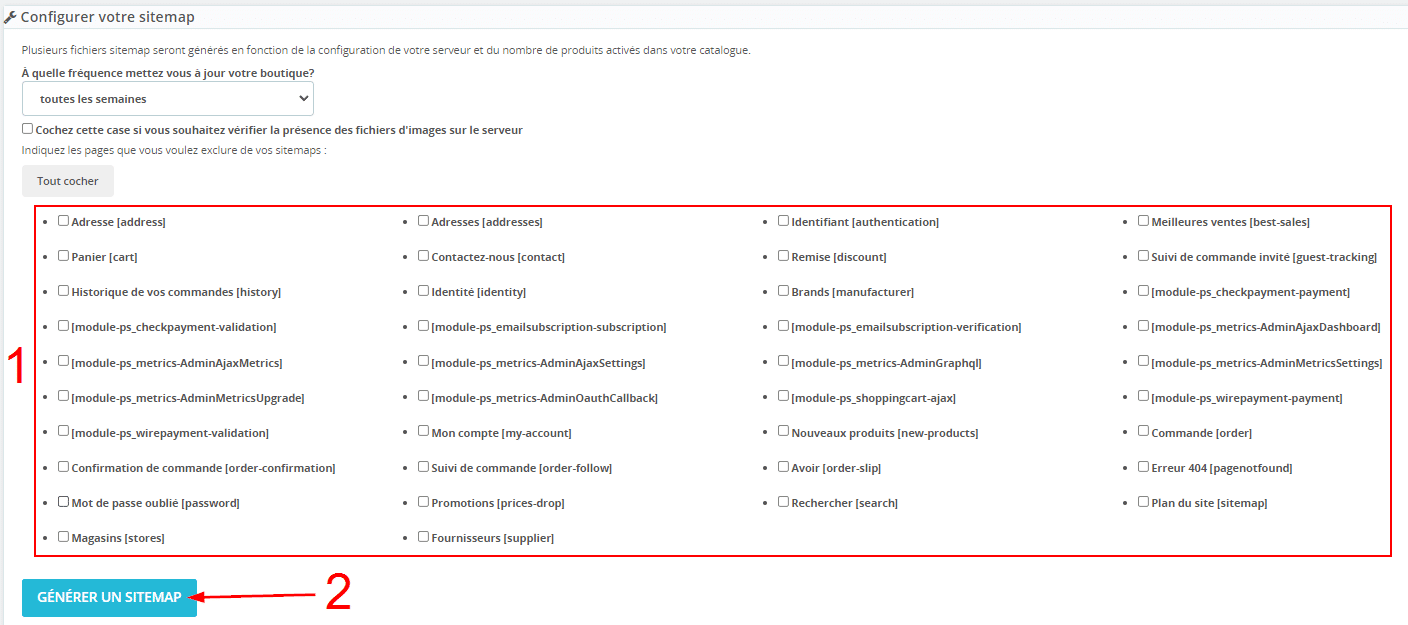The height and width of the screenshot is (625, 1408).
Task: Check the Adresse [address] checkbox
Action: (64, 221)
